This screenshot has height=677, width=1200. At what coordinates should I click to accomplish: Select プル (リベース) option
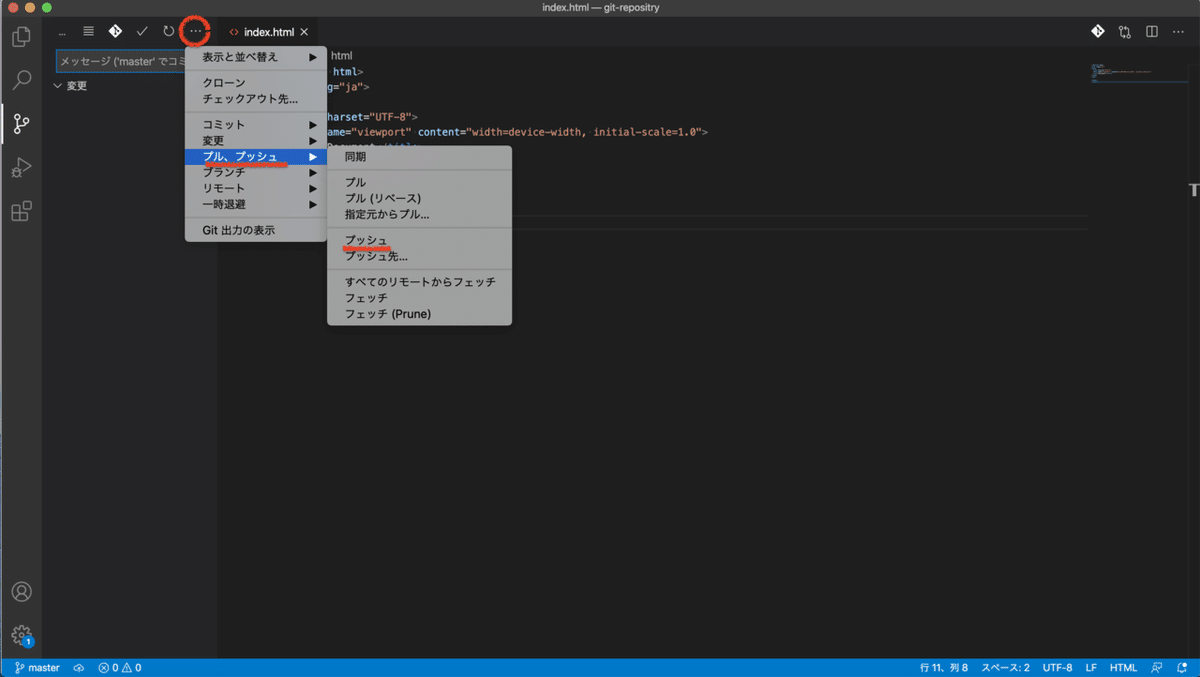coord(419,198)
